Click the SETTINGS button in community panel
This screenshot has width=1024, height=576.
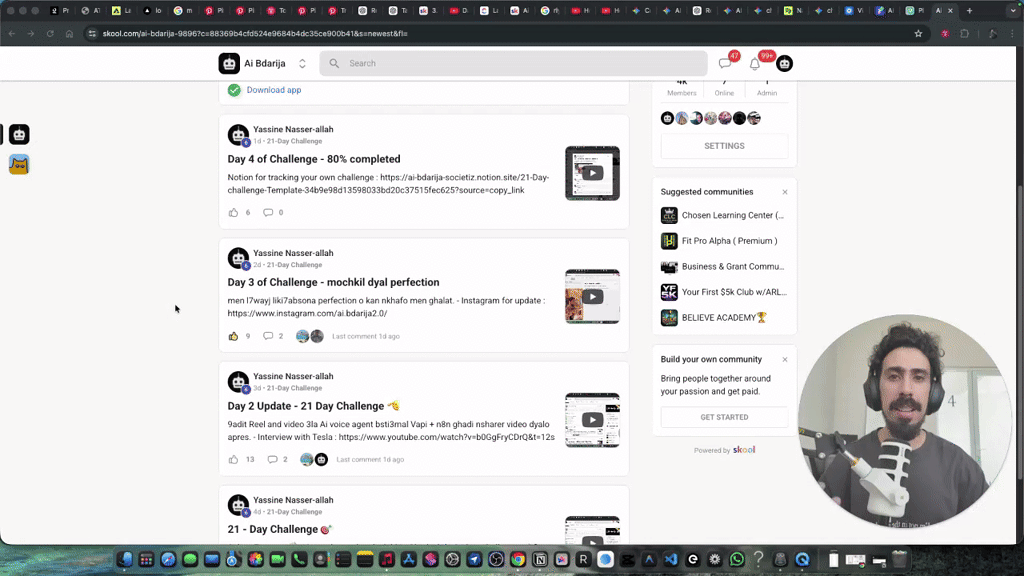pyautogui.click(x=724, y=146)
